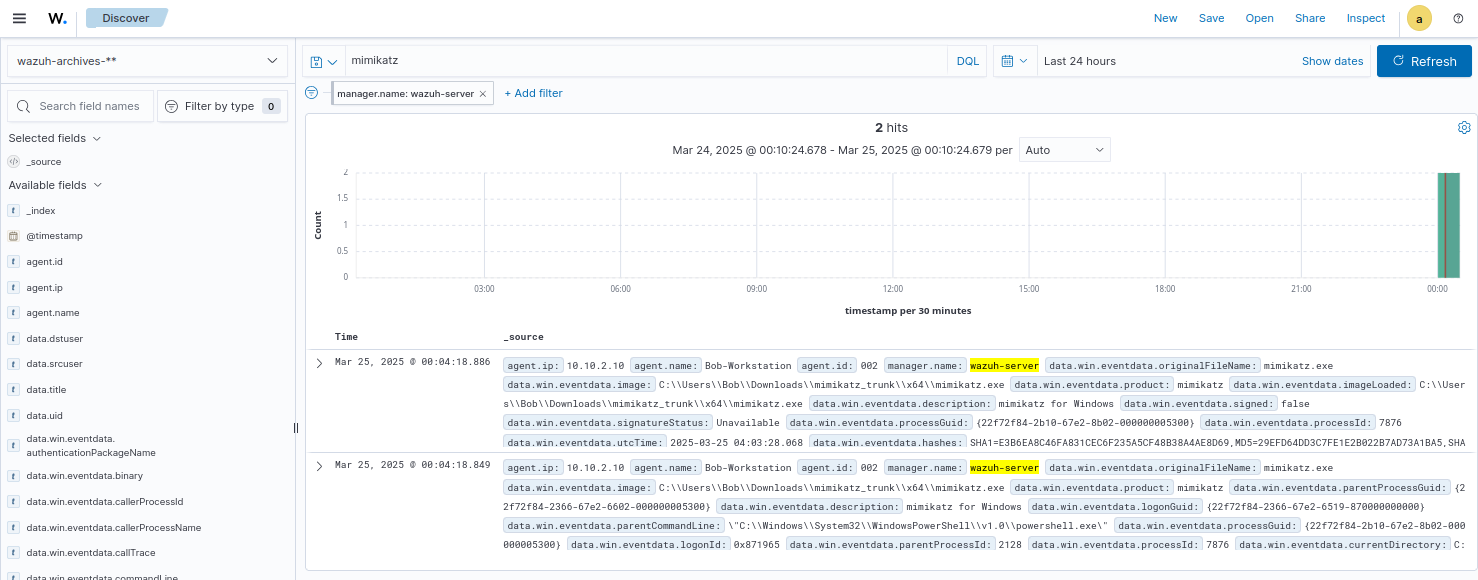Open user avatar account menu

tap(1419, 18)
